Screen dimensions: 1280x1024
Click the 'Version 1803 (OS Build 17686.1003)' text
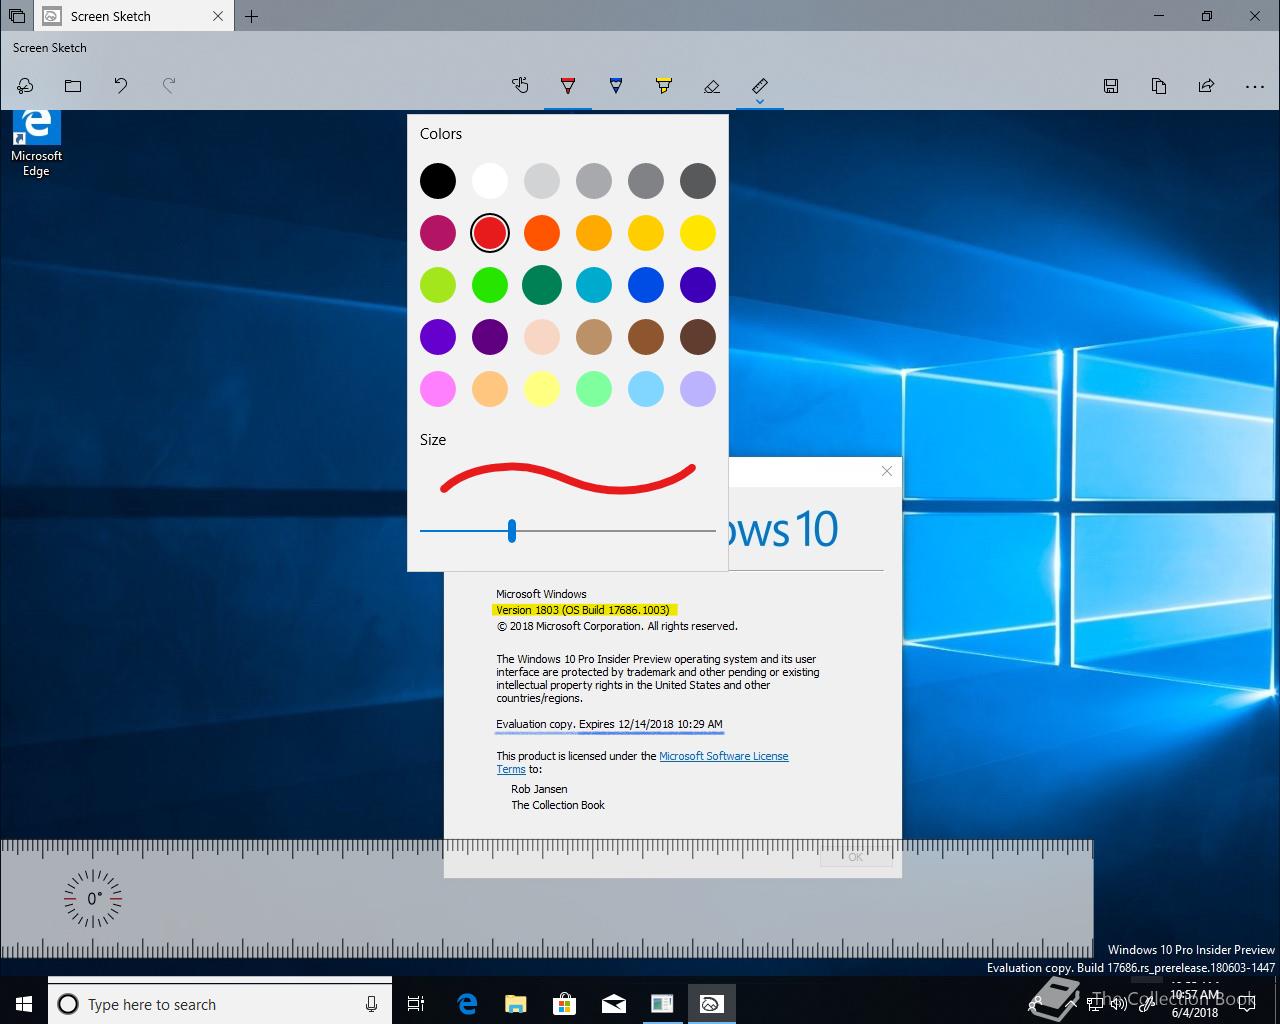click(x=583, y=610)
